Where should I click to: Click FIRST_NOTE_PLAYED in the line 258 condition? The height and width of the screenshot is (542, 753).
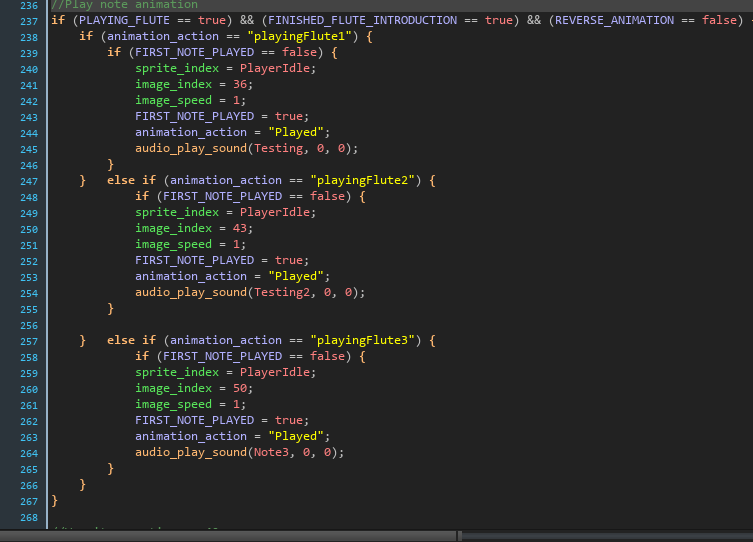coord(223,356)
